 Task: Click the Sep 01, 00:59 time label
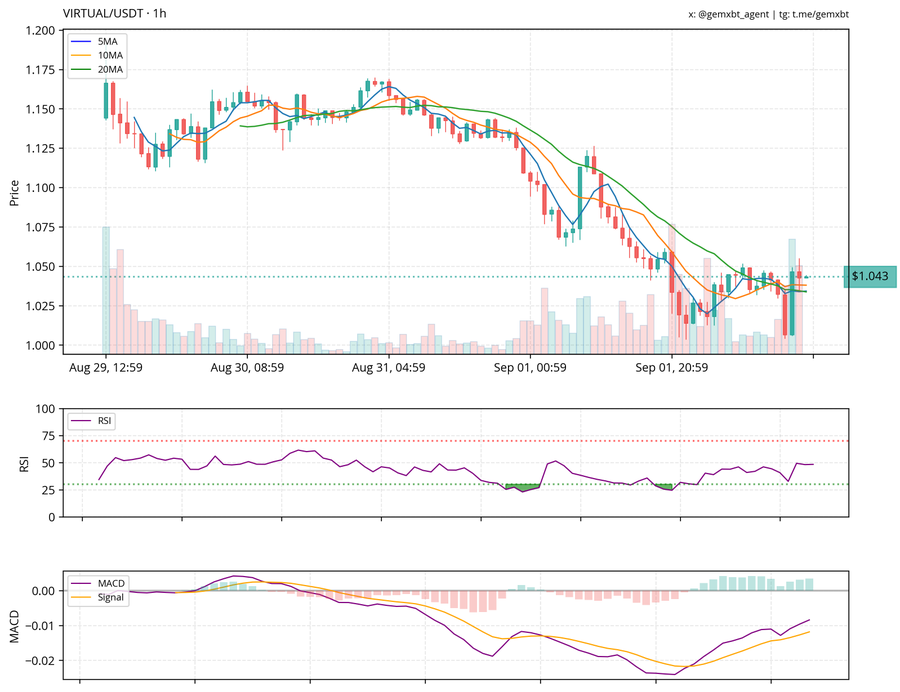point(530,367)
